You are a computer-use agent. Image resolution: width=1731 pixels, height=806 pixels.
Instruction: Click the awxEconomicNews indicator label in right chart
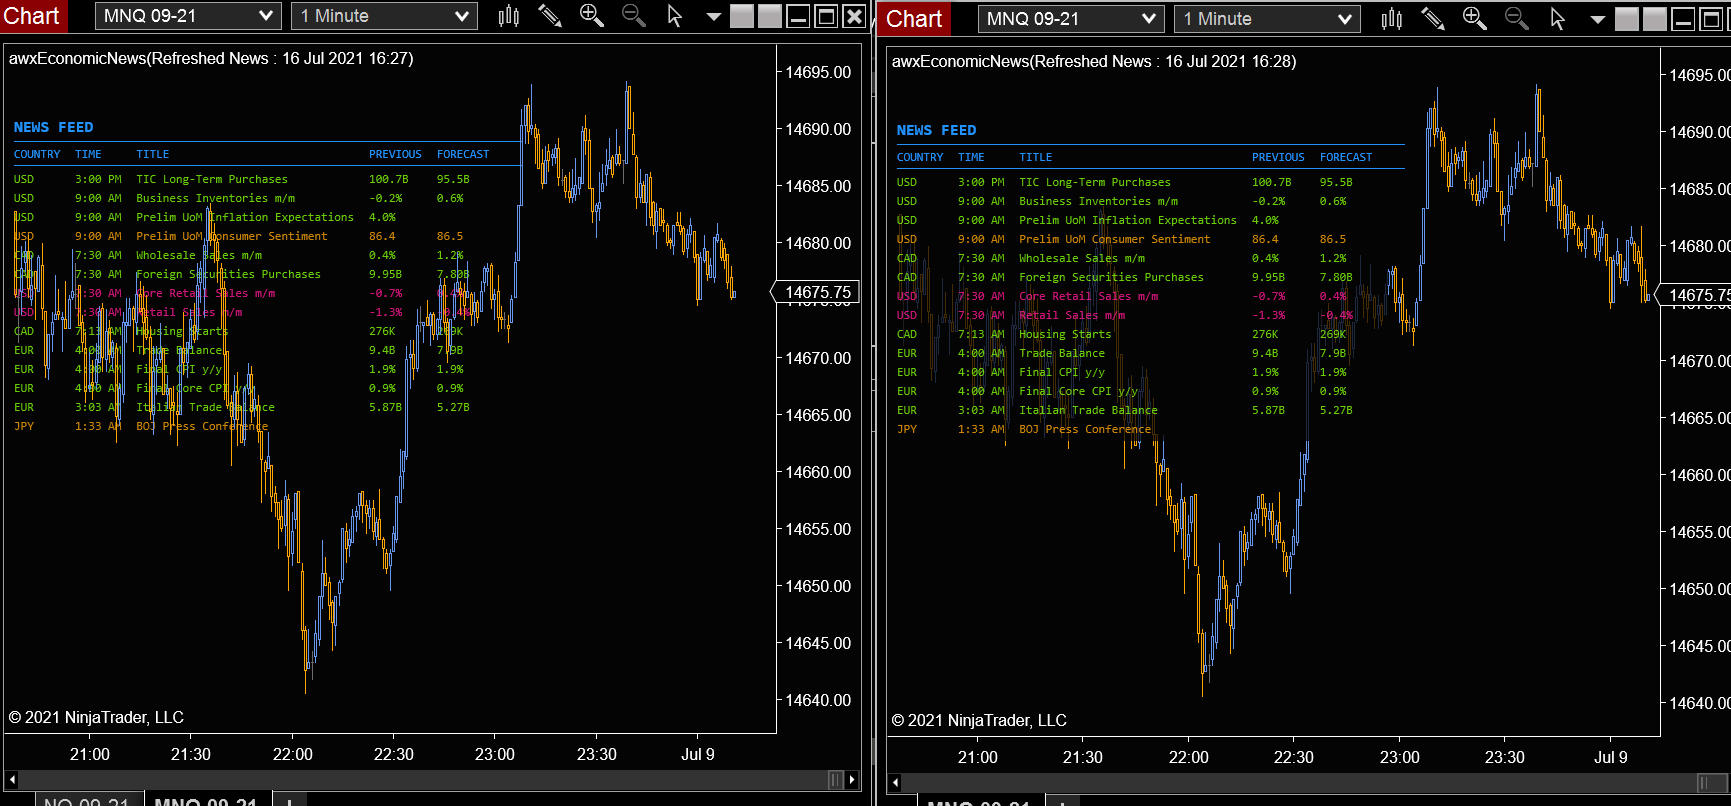(1094, 61)
